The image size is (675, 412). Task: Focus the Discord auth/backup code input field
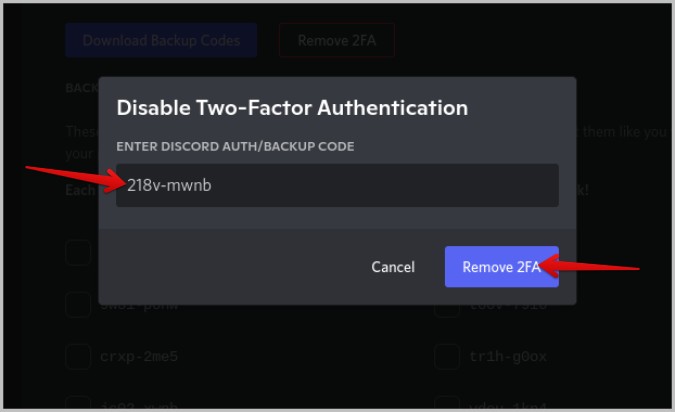tap(337, 185)
